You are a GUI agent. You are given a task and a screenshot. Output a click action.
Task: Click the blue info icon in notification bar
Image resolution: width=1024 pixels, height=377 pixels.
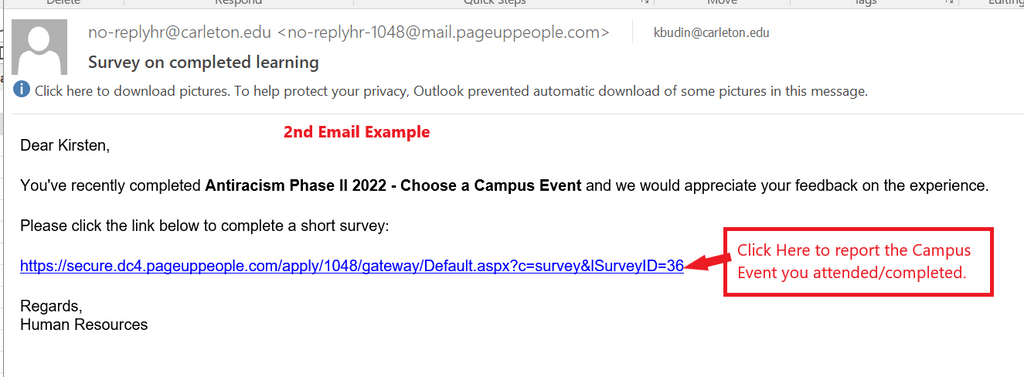22,89
